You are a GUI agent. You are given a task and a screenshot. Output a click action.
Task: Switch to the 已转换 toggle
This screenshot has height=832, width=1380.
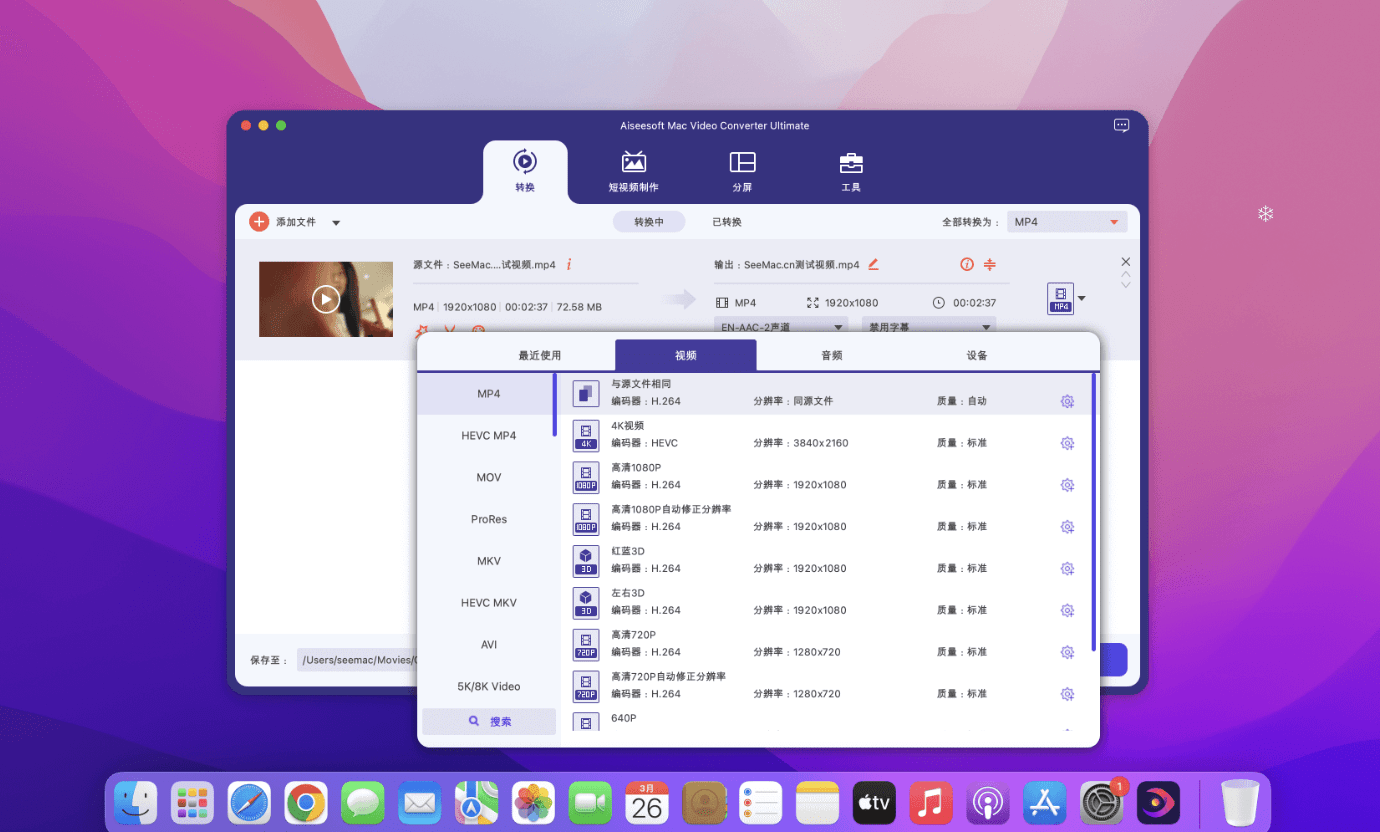pos(727,222)
